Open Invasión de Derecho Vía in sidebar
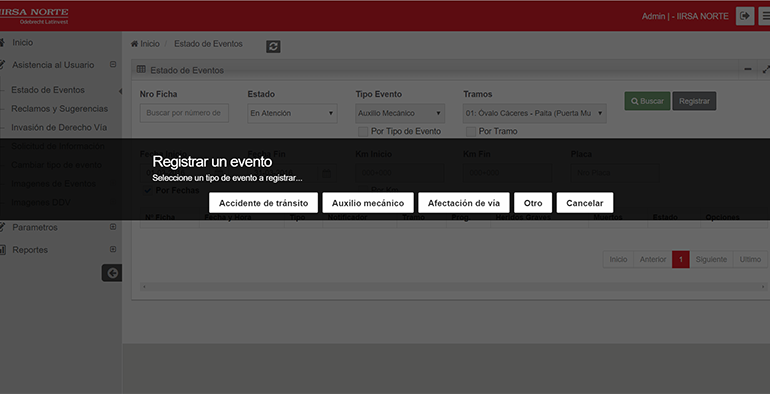The width and height of the screenshot is (770, 394). coord(59,127)
